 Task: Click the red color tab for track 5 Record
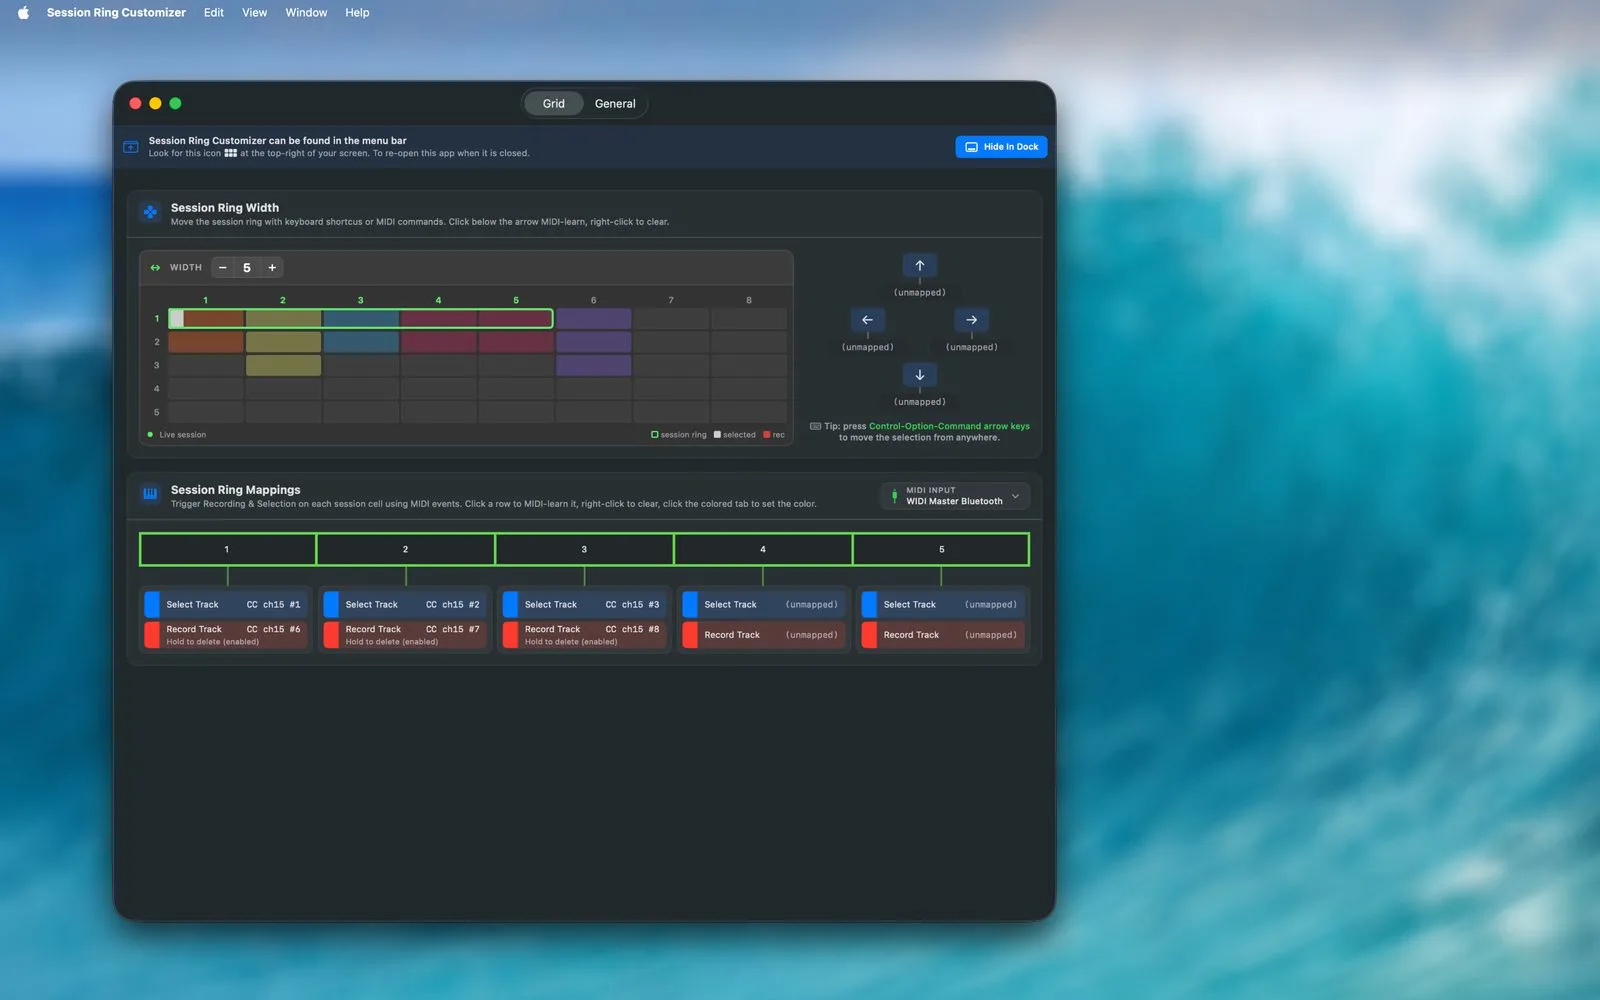(869, 635)
